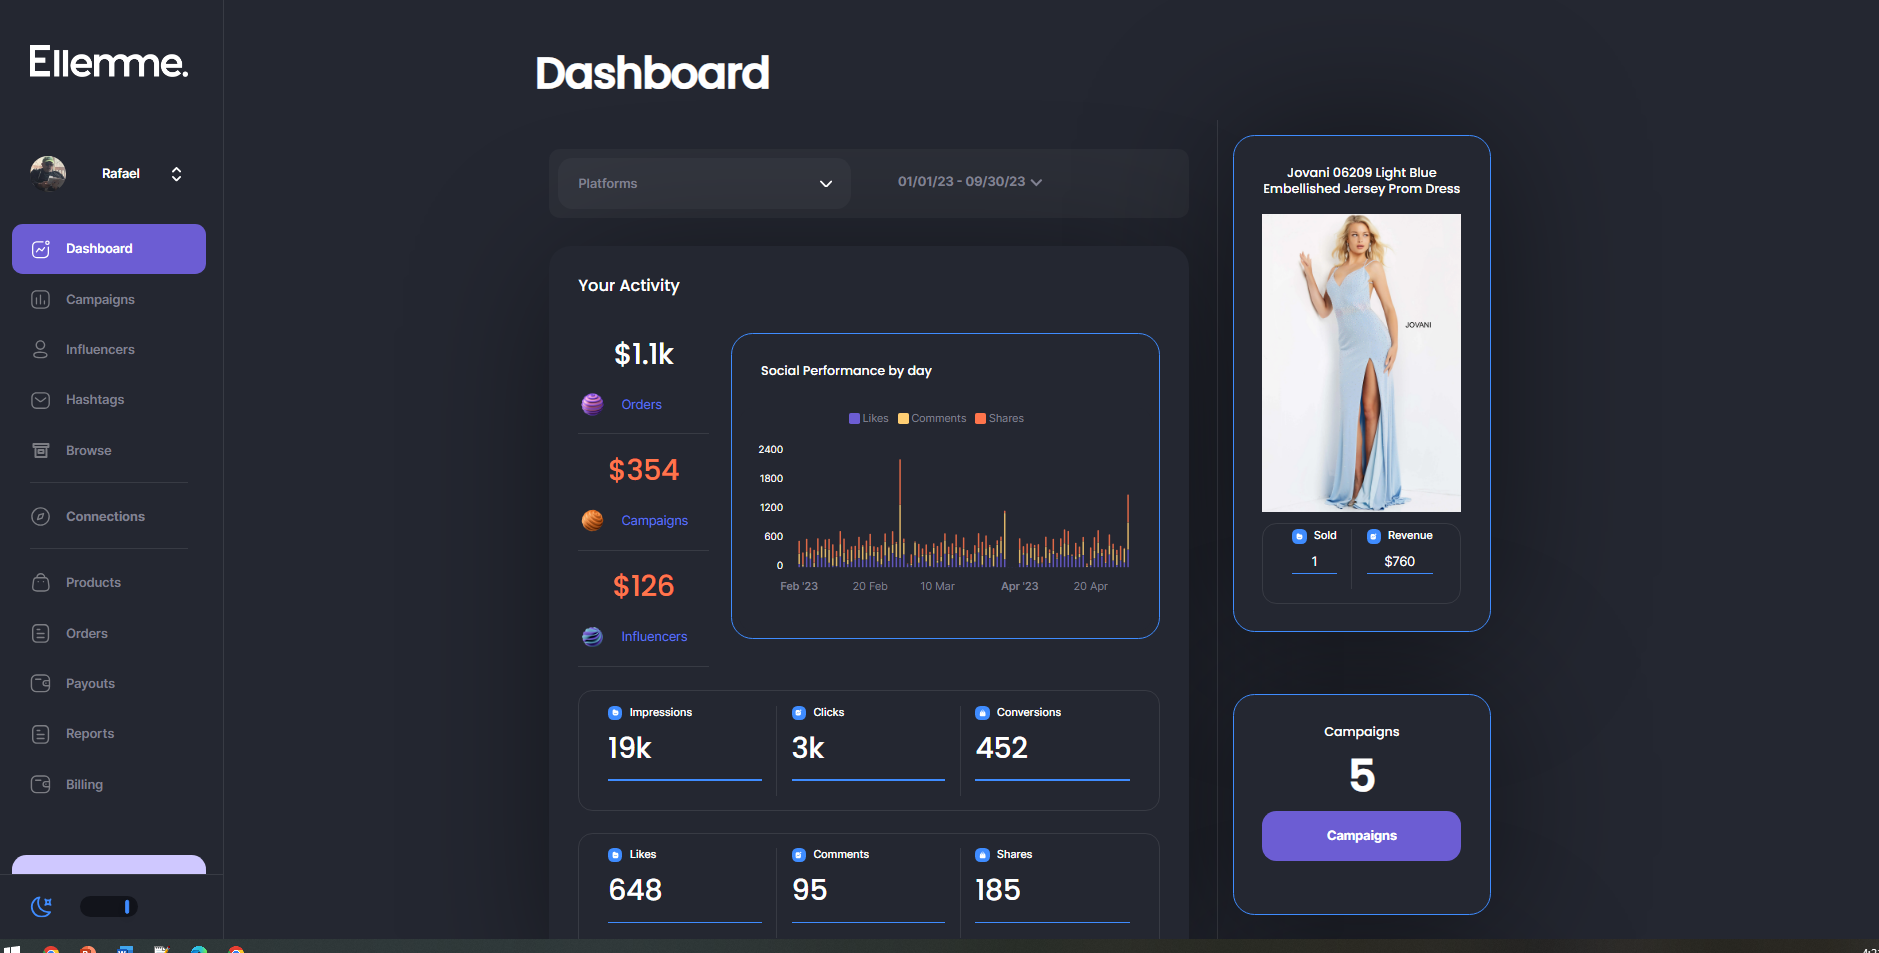This screenshot has height=953, width=1879.
Task: Toggle Comments series in chart legend
Action: 932,419
